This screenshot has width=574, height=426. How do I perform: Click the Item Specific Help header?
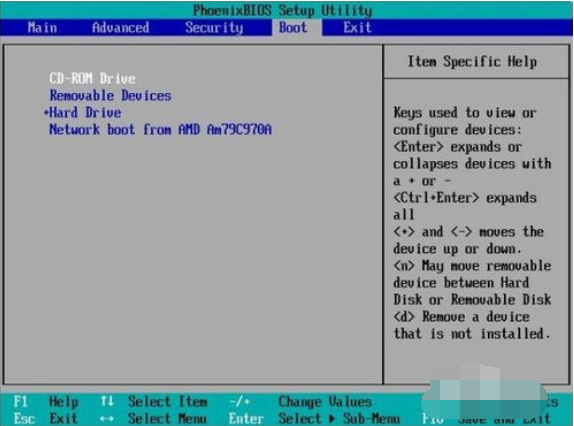(472, 61)
